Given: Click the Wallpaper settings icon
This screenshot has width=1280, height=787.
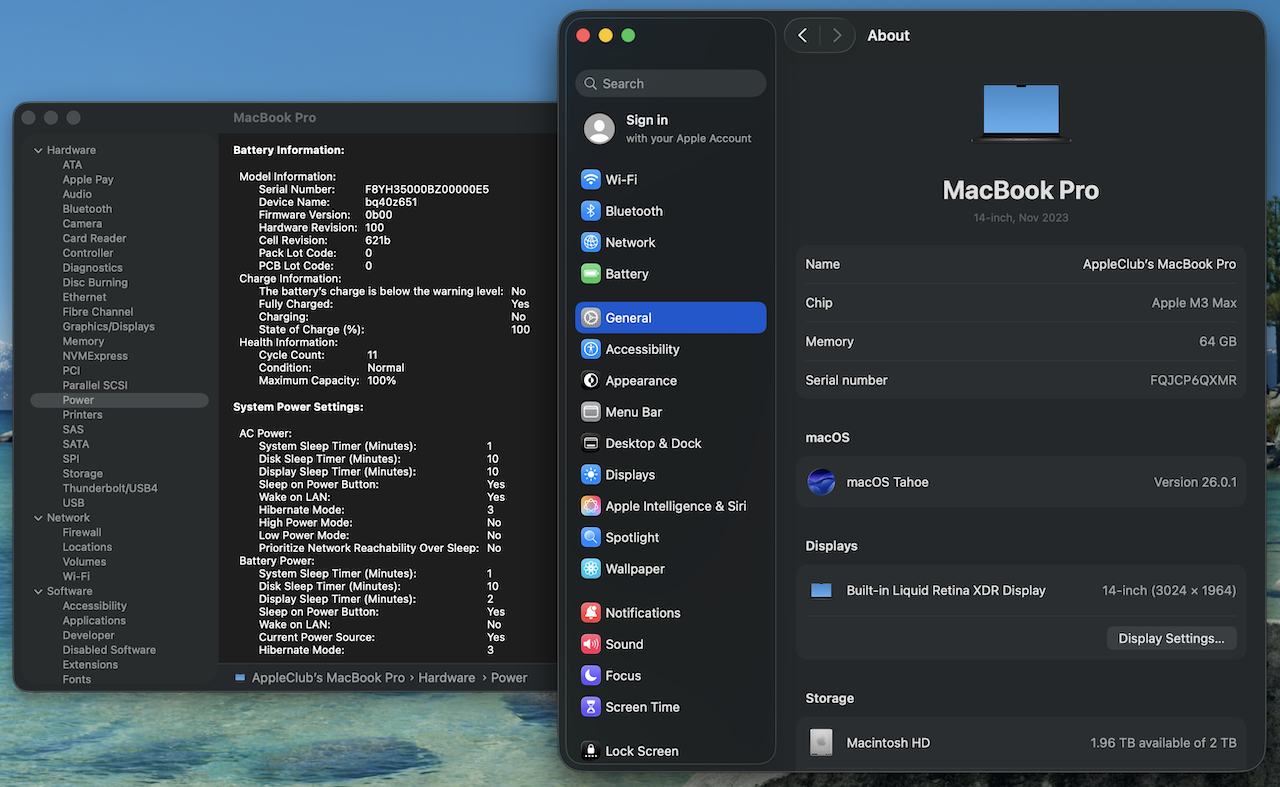Looking at the screenshot, I should [591, 569].
